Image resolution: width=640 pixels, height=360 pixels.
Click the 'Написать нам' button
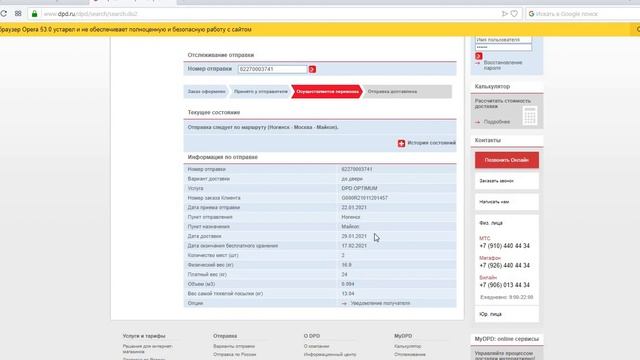click(507, 202)
